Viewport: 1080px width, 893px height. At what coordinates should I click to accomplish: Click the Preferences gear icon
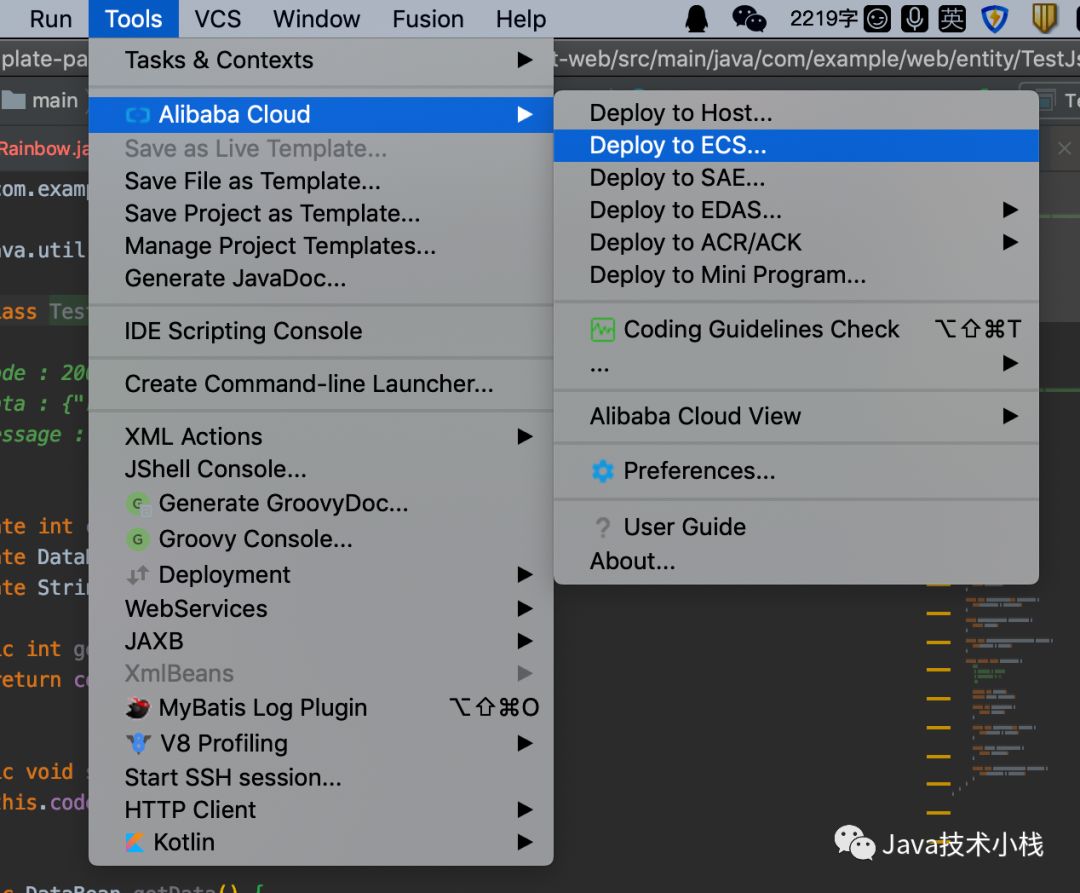click(x=603, y=471)
